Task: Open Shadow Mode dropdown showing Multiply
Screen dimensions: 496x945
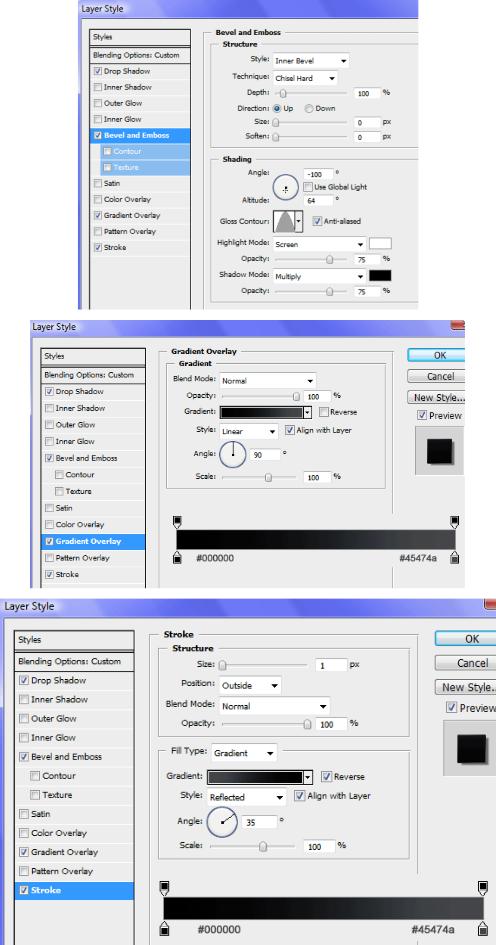Action: point(319,276)
